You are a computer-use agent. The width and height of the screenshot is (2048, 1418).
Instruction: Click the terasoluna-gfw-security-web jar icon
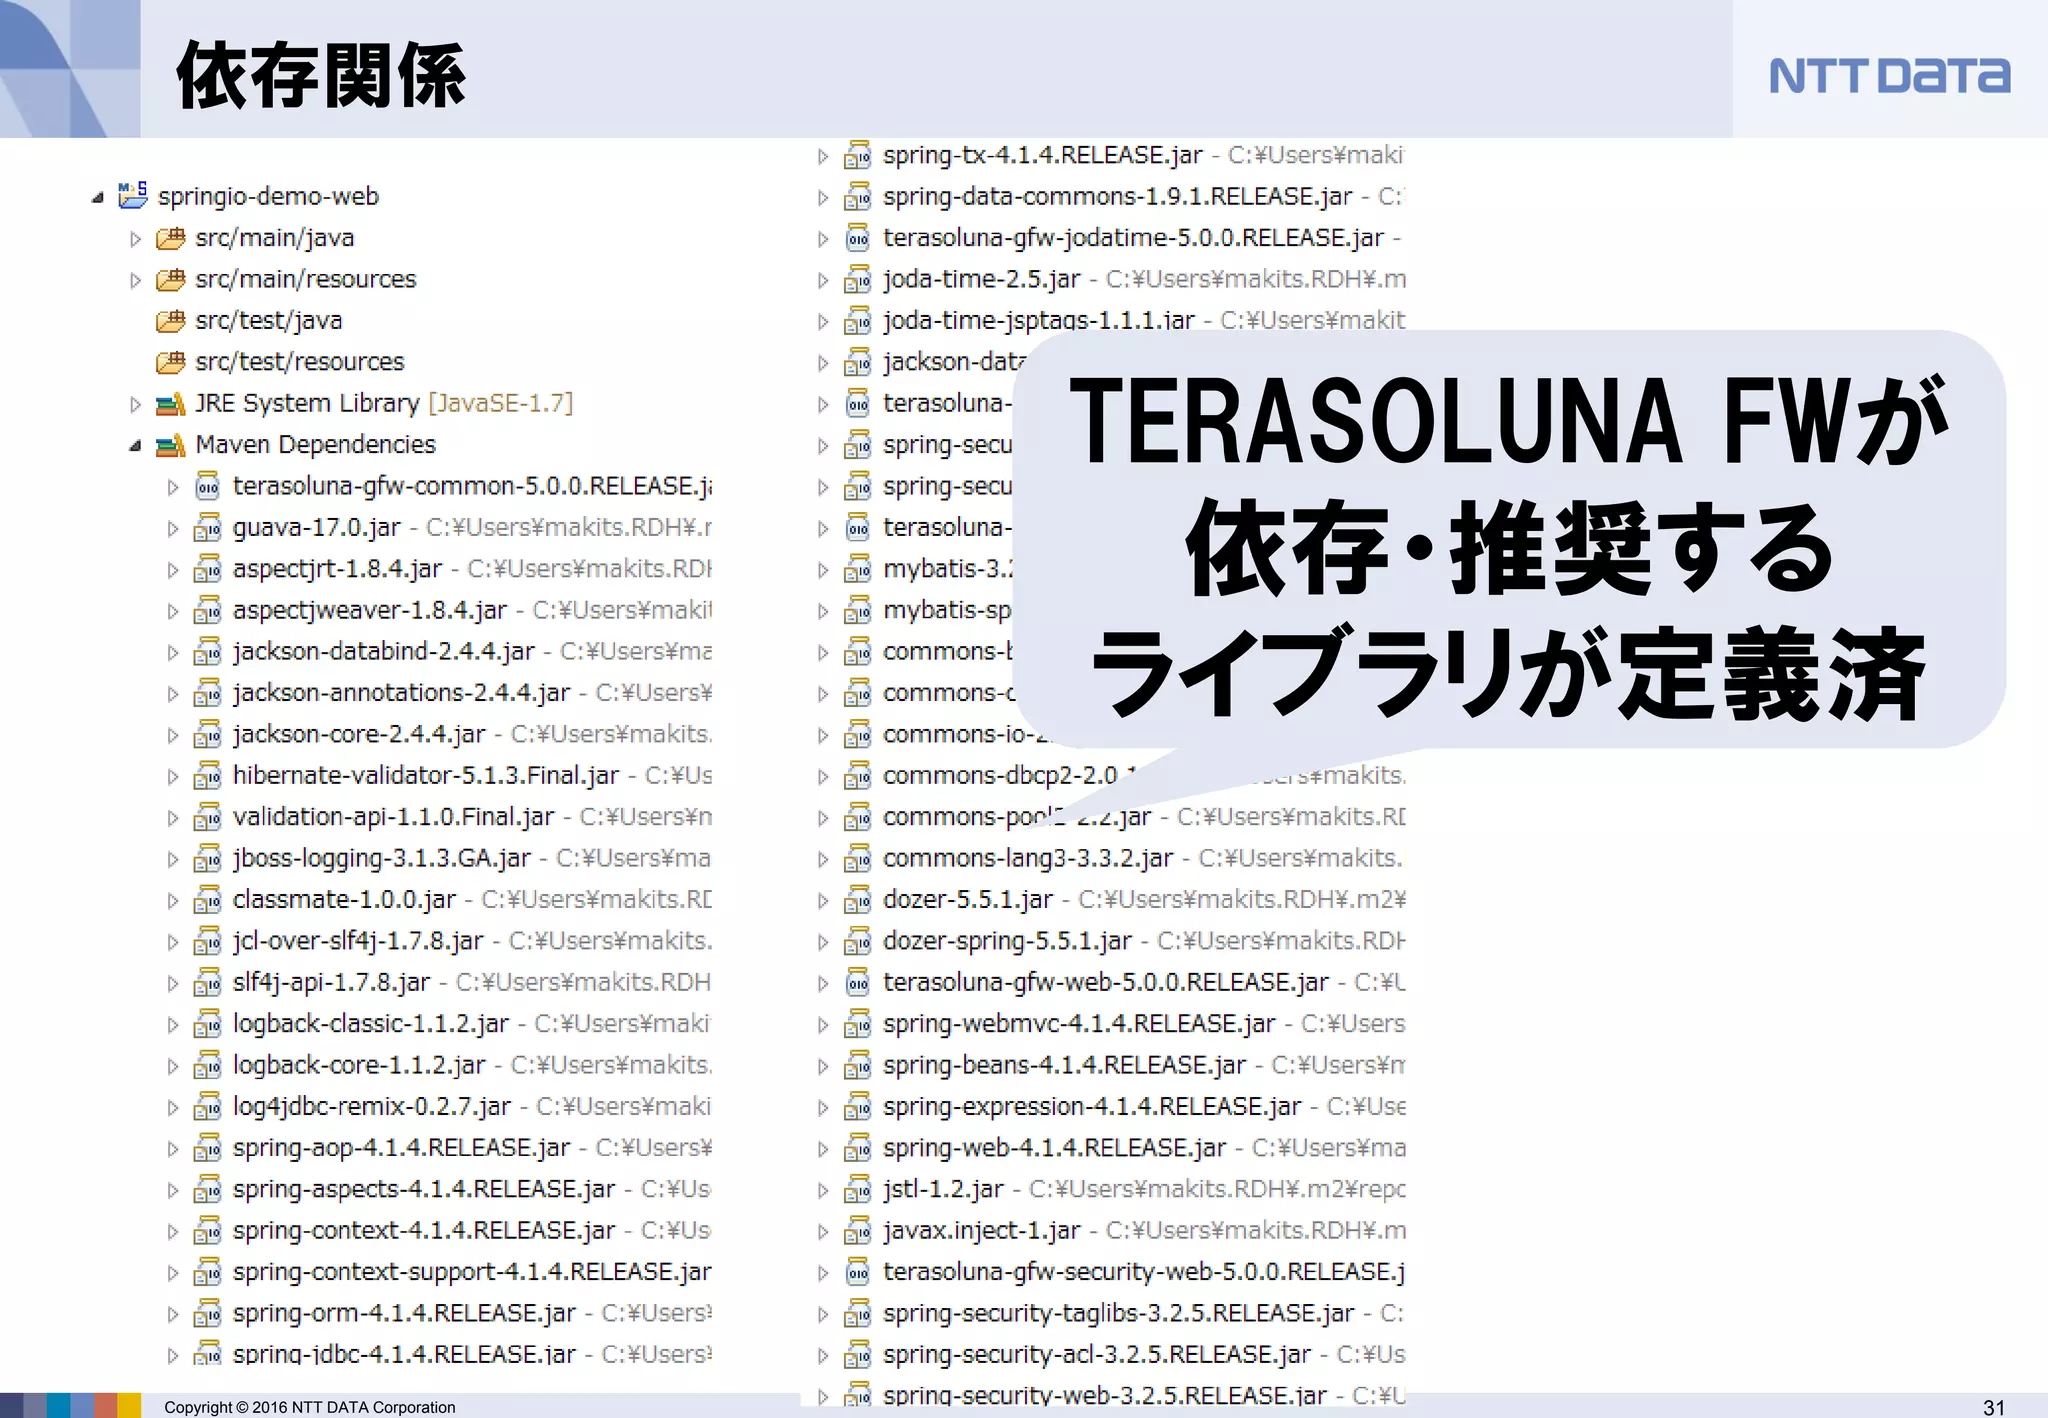click(857, 1272)
